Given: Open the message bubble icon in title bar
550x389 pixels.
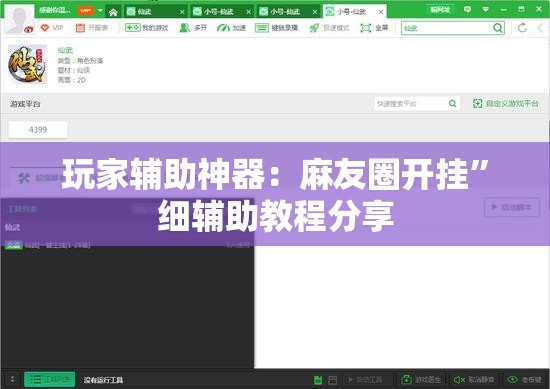Looking at the screenshot, I should pyautogui.click(x=467, y=9).
